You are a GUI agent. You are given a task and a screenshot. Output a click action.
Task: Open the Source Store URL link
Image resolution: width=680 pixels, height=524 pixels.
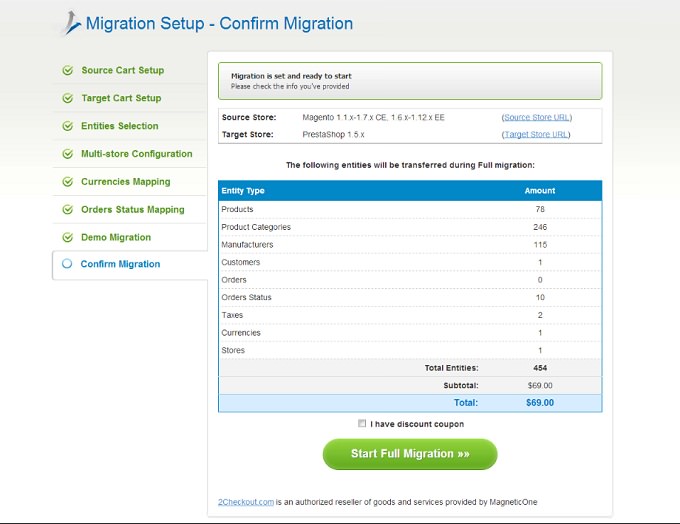(x=537, y=118)
